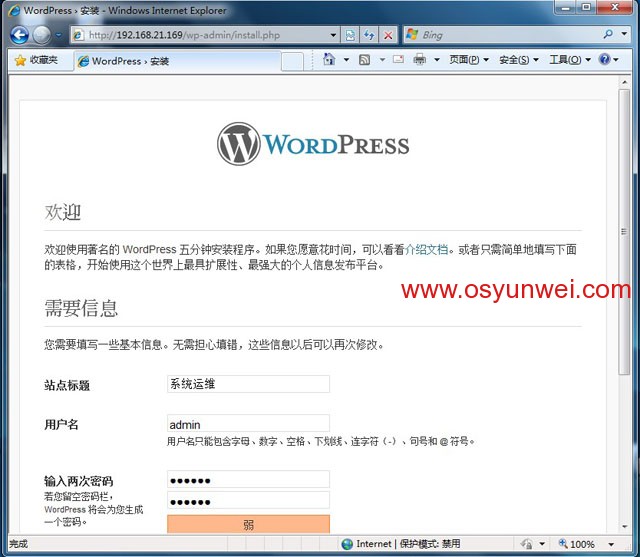Click the RSS feeds icon

coord(364,60)
